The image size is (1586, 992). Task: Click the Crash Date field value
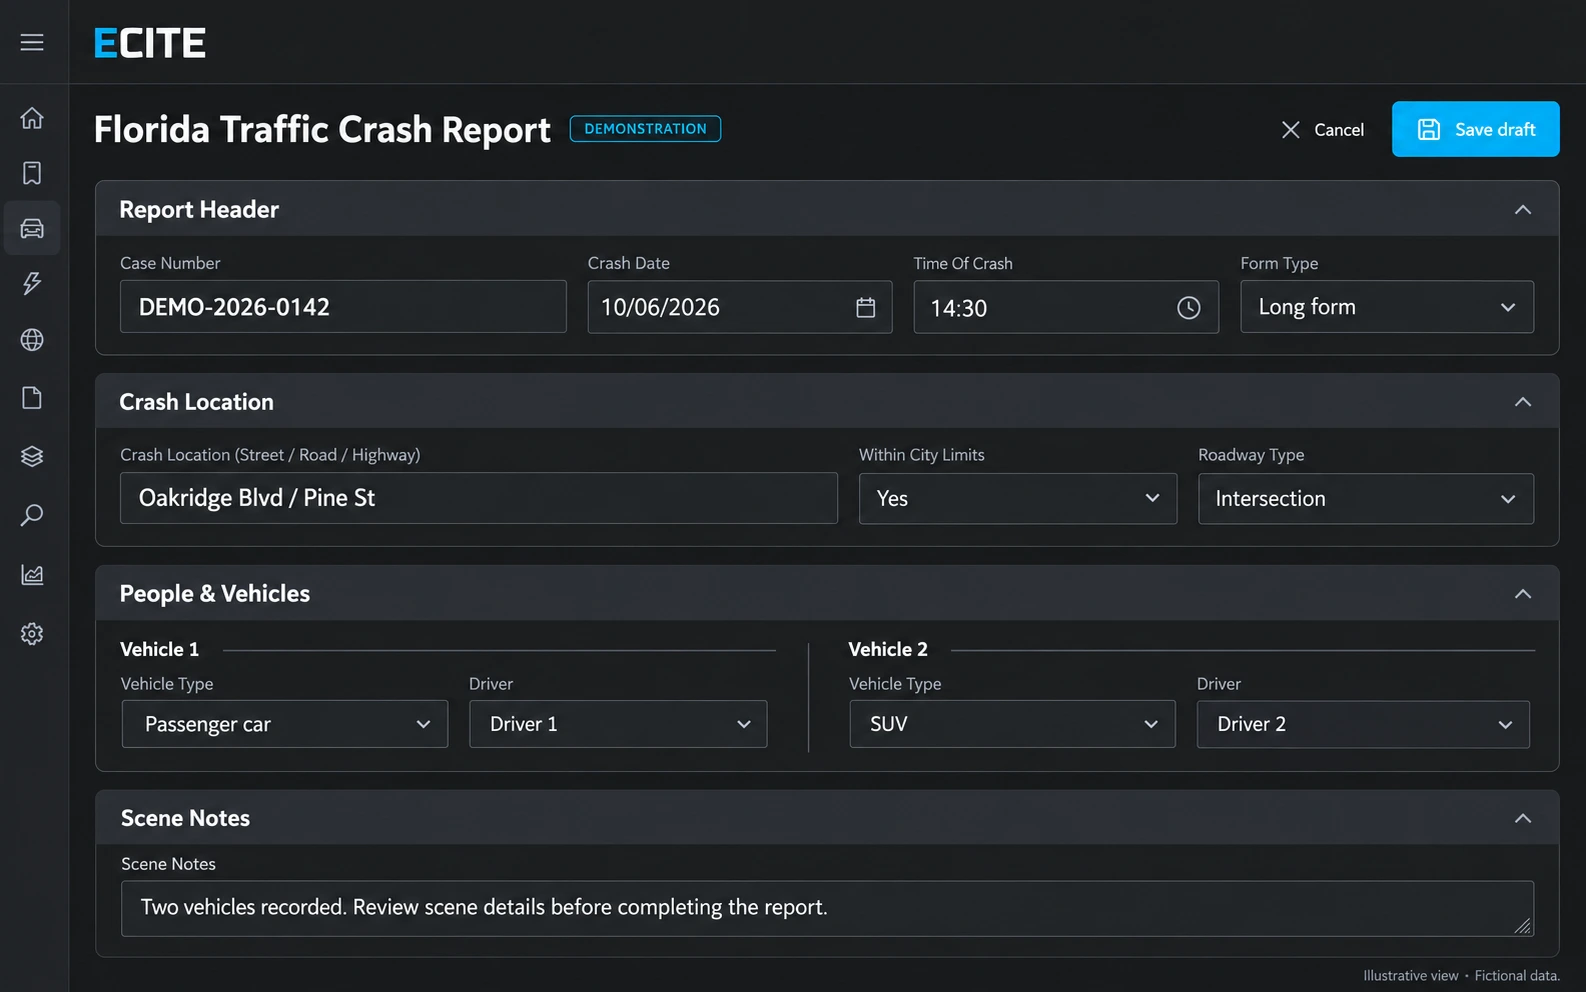point(660,307)
